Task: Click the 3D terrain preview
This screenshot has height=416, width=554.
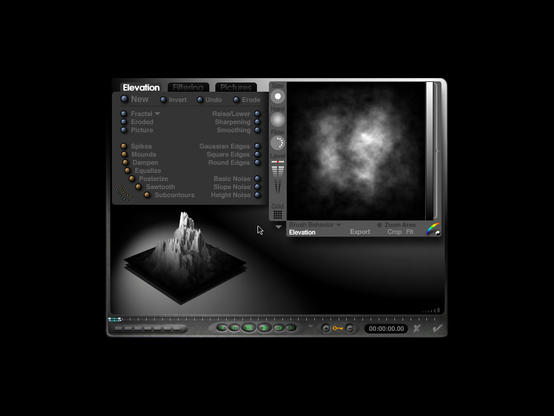Action: (x=185, y=258)
